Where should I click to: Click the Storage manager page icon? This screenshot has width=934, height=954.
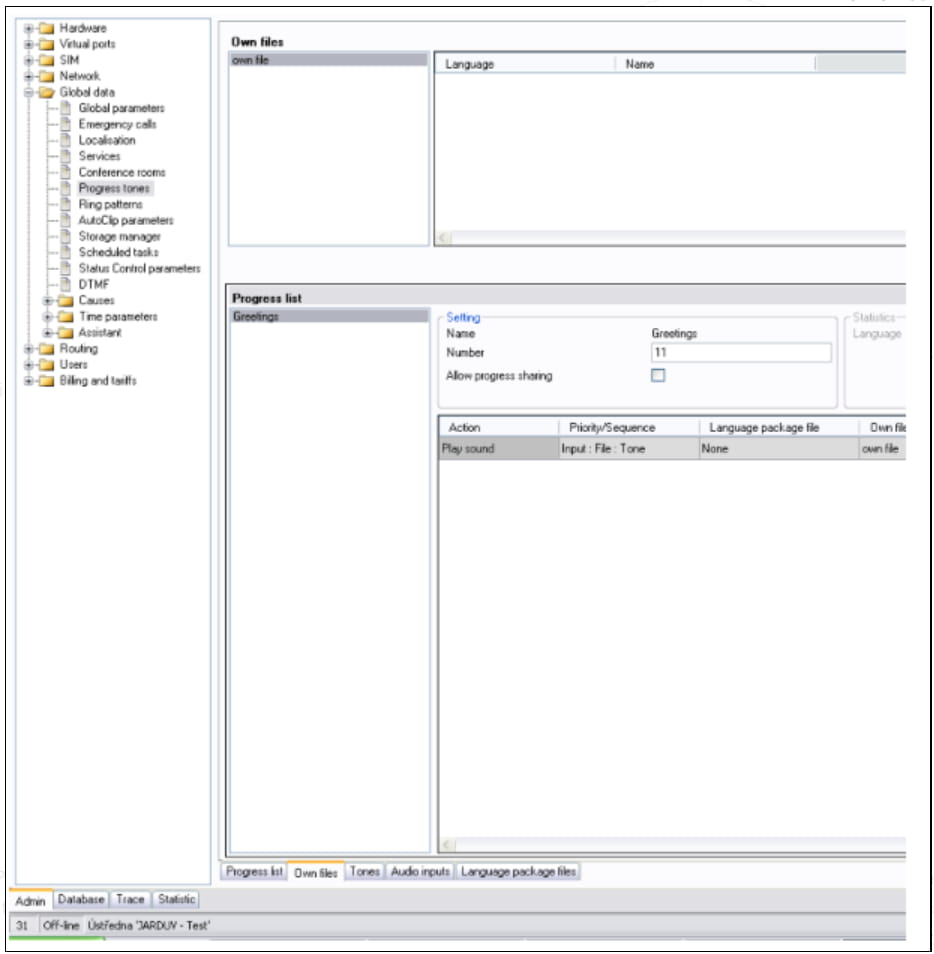click(66, 236)
